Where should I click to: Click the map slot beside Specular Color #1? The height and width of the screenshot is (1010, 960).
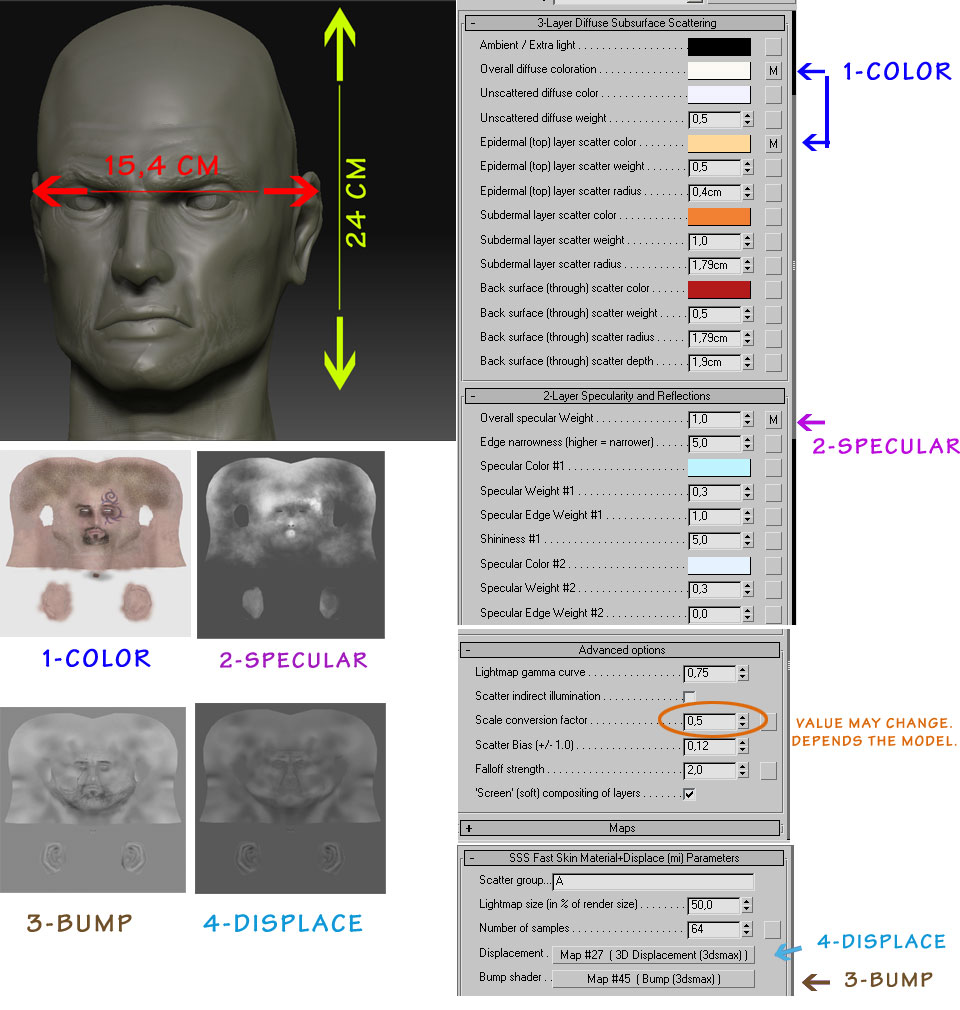click(773, 467)
